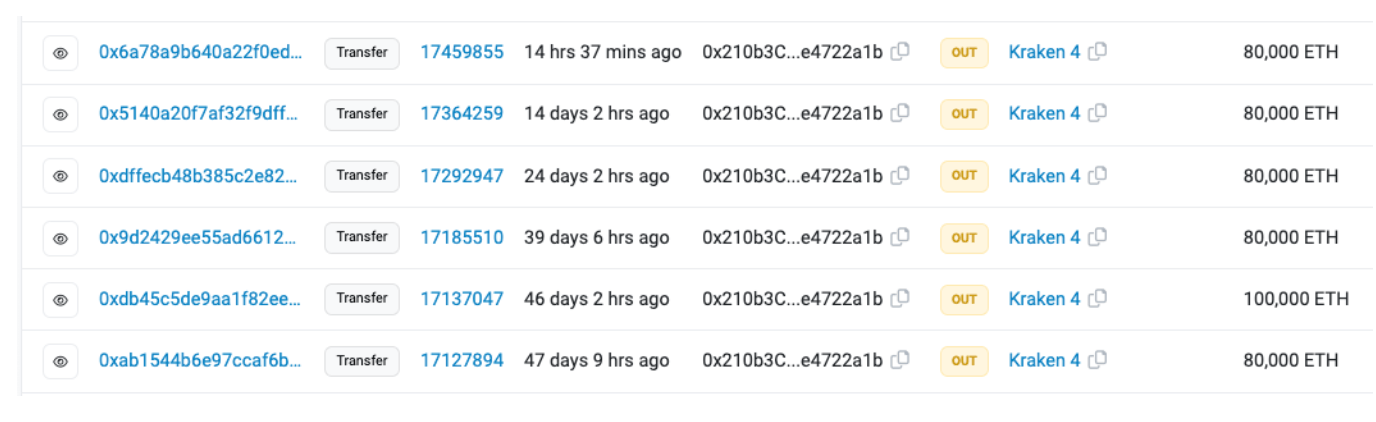
Task: Copy Kraken 4 address in first row
Action: (x=1097, y=52)
